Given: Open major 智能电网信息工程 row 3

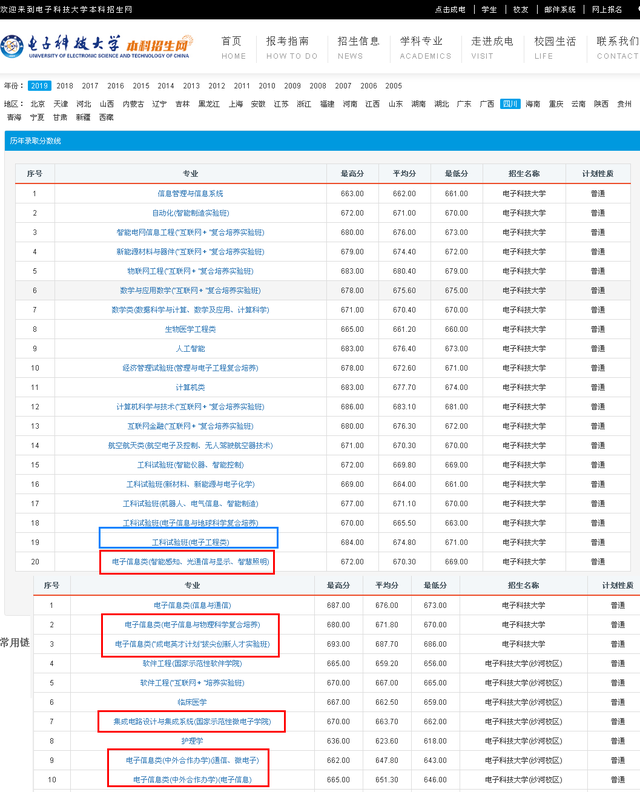Looking at the screenshot, I should 190,232.
